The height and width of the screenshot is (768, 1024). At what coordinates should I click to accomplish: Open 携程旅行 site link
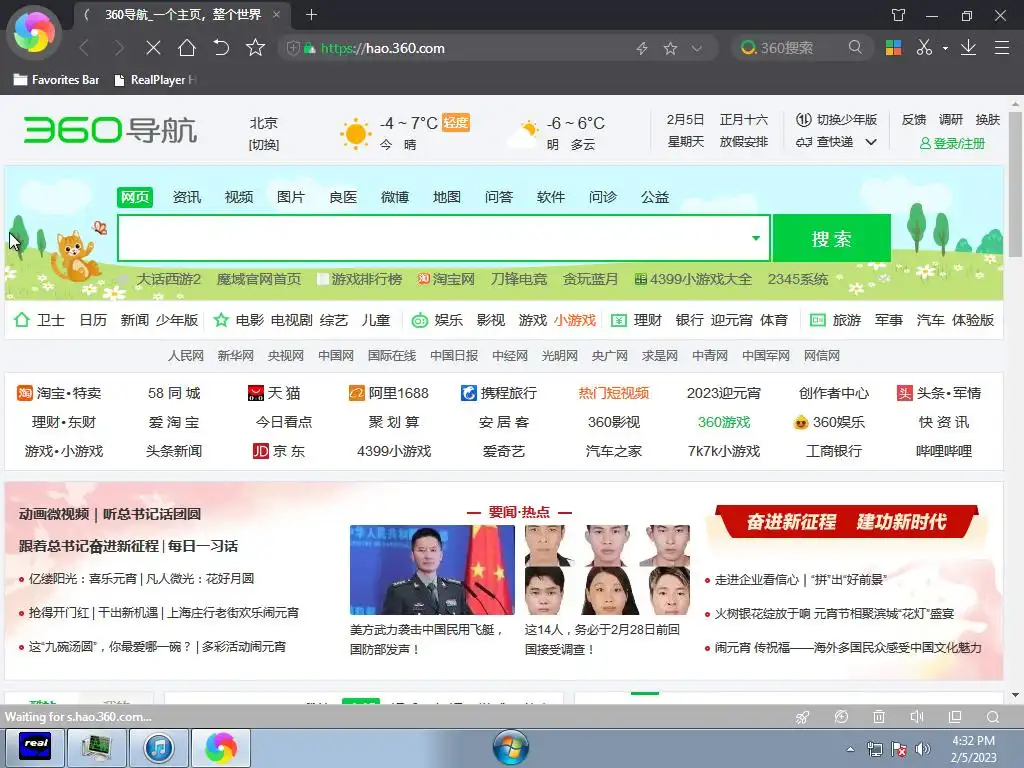point(499,392)
